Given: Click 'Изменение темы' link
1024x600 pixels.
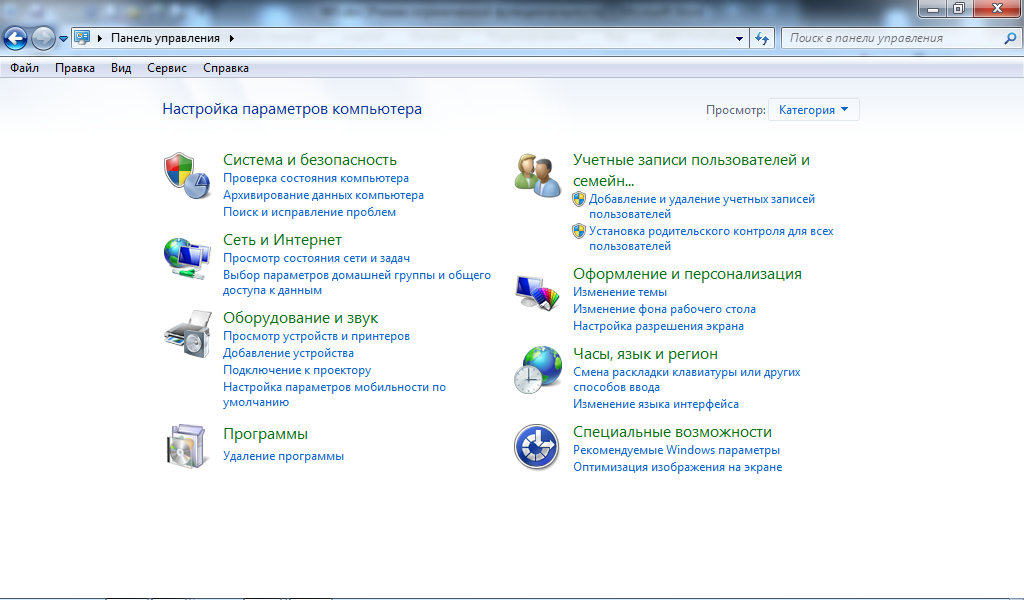Looking at the screenshot, I should click(x=620, y=292).
